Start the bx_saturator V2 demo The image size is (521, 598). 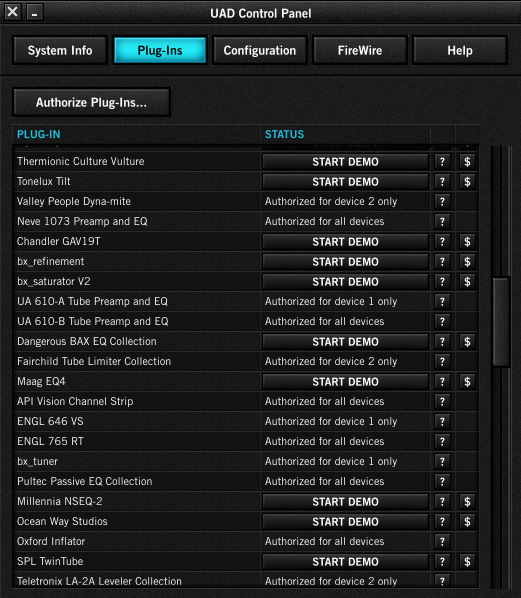pyautogui.click(x=346, y=281)
